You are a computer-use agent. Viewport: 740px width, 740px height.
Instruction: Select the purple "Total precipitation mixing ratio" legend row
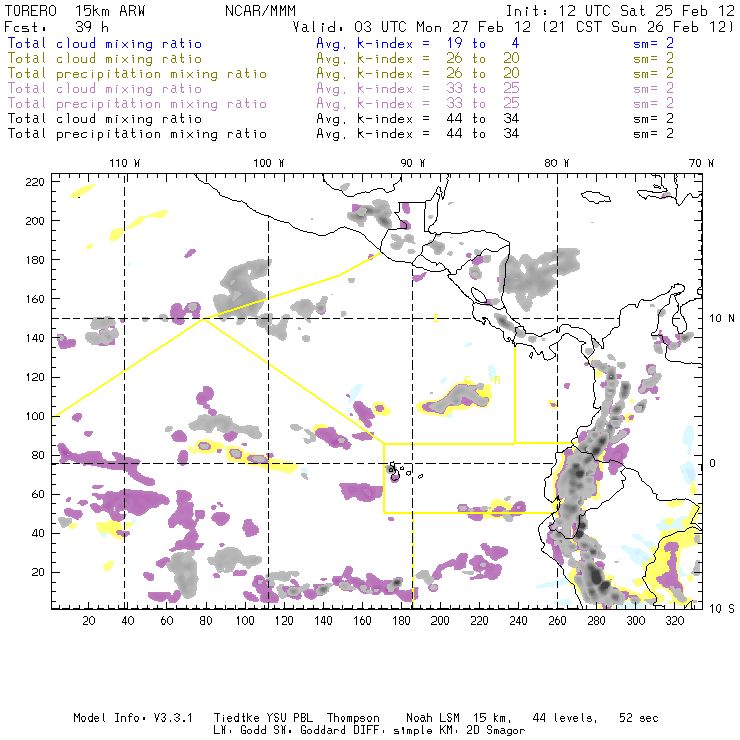[x=137, y=103]
